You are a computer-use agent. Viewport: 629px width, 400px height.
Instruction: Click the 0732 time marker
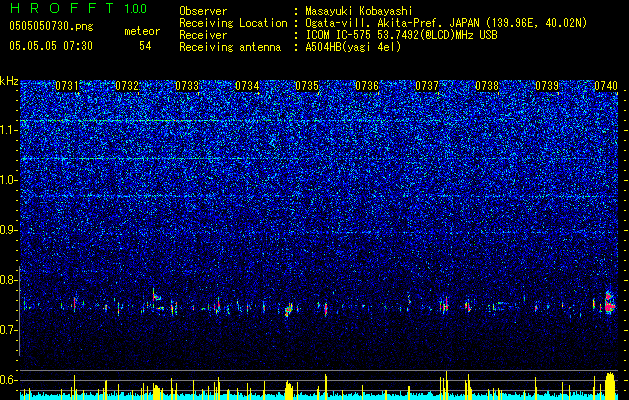tap(127, 86)
